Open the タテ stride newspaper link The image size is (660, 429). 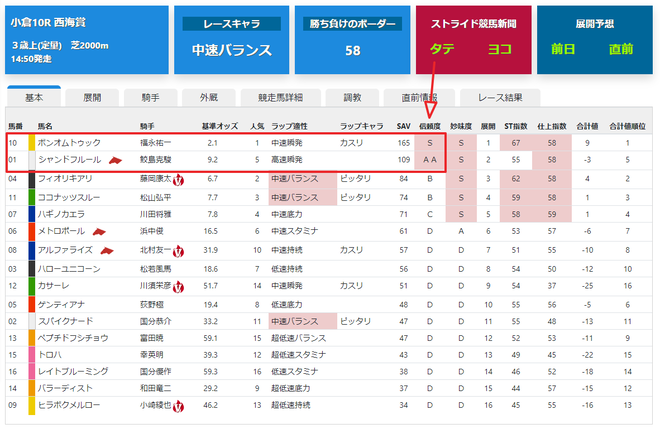click(442, 49)
